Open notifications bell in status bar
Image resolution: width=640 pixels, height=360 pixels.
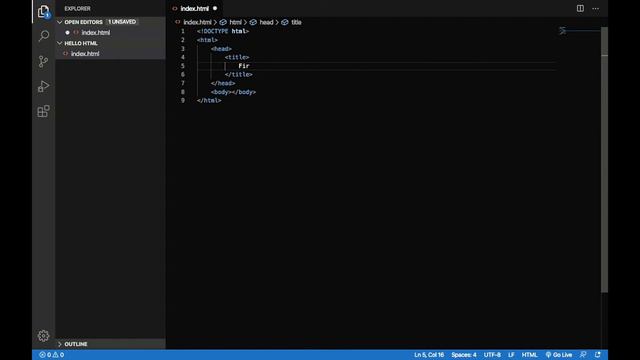point(598,355)
